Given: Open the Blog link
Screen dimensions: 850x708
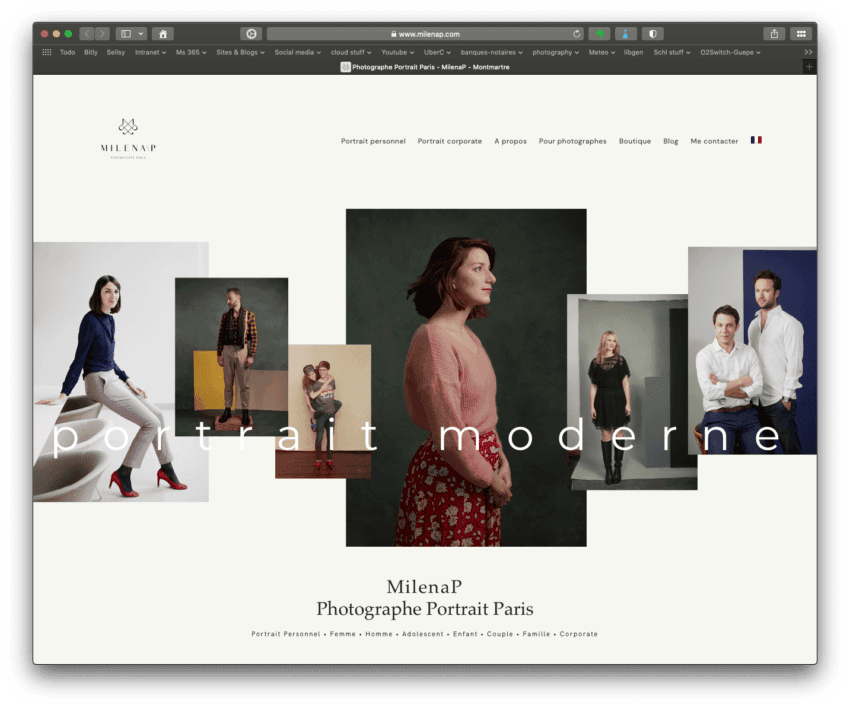Looking at the screenshot, I should pyautogui.click(x=671, y=141).
